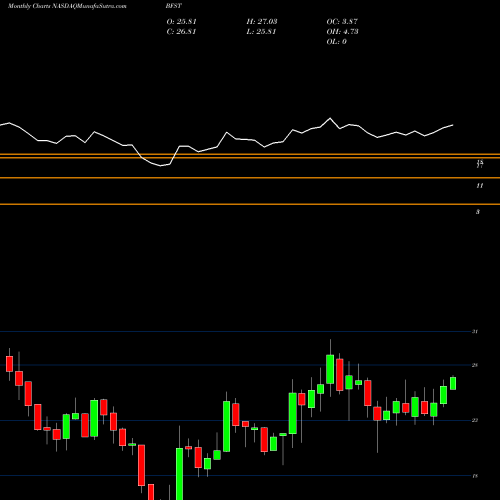Click the final point of the white indicator line
This screenshot has width=500, height=500.
point(453,125)
